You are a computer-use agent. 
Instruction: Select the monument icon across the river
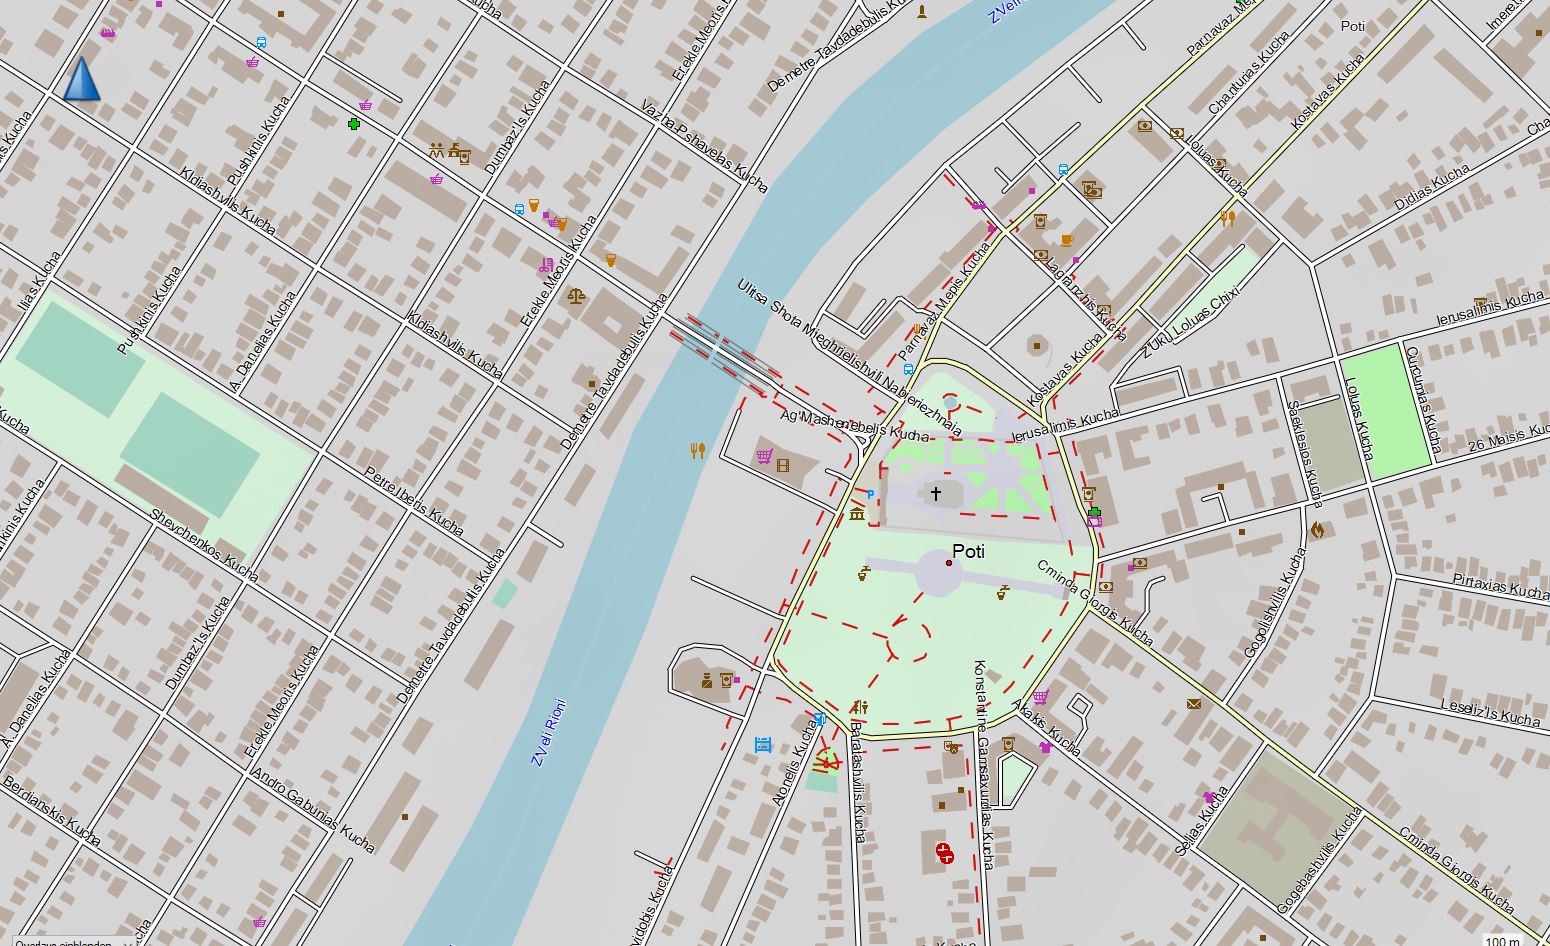click(922, 12)
